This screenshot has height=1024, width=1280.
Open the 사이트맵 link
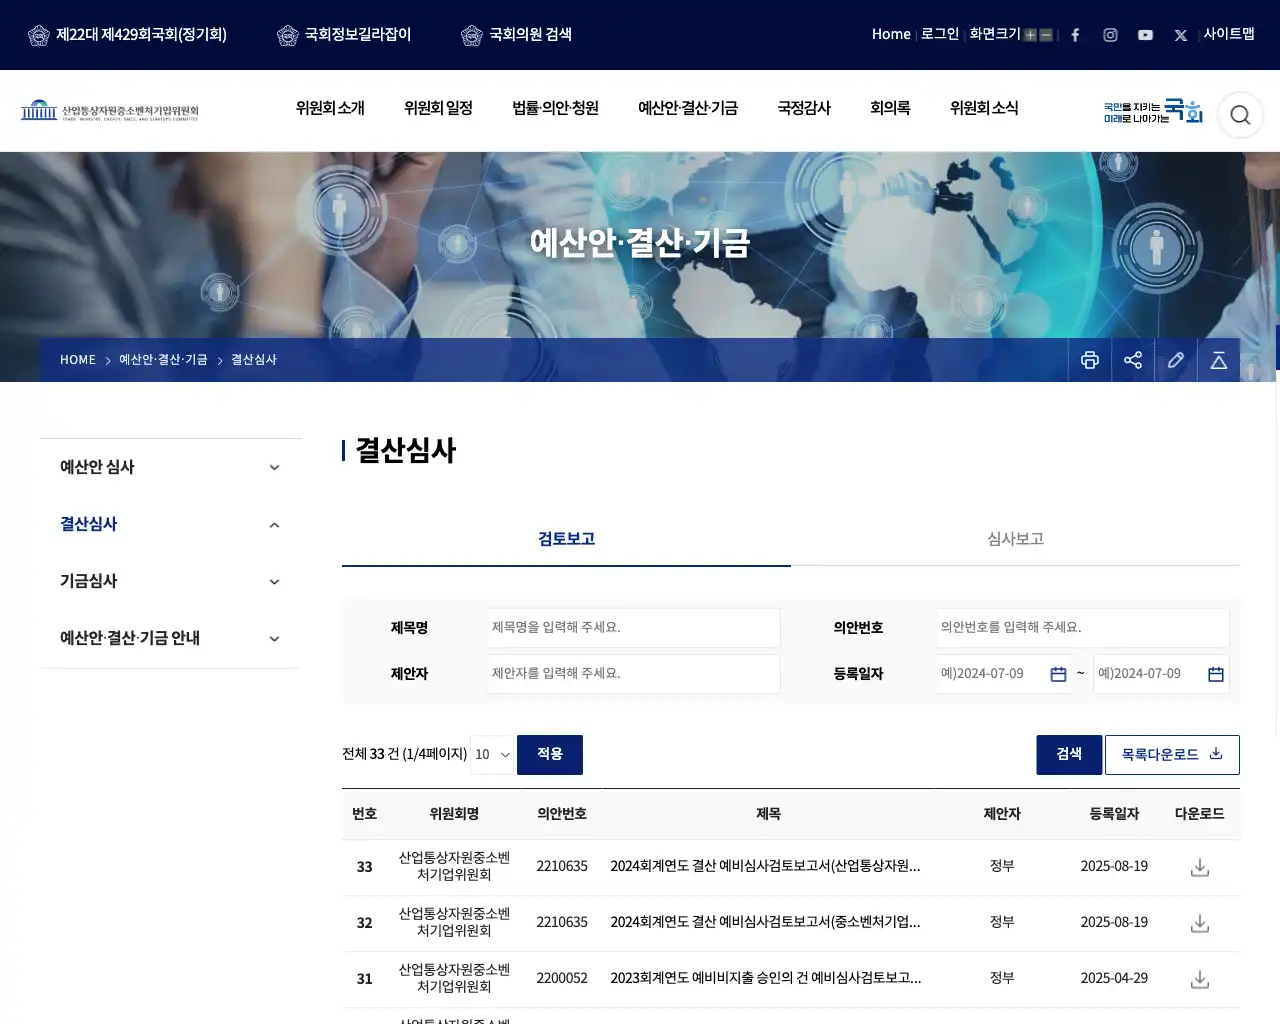tap(1229, 34)
